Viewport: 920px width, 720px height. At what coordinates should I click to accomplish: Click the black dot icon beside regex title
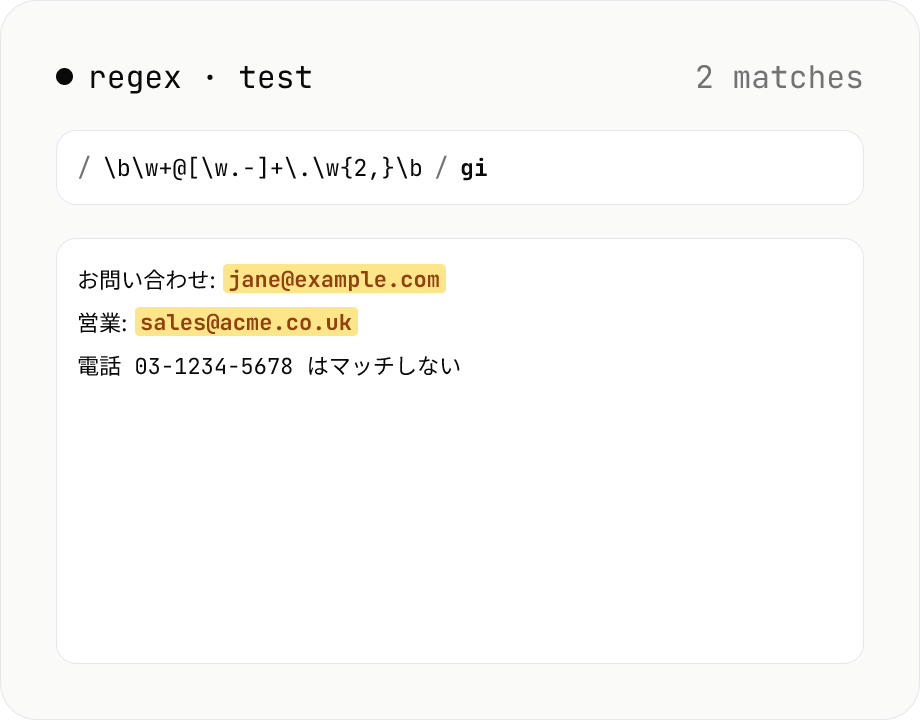[65, 77]
